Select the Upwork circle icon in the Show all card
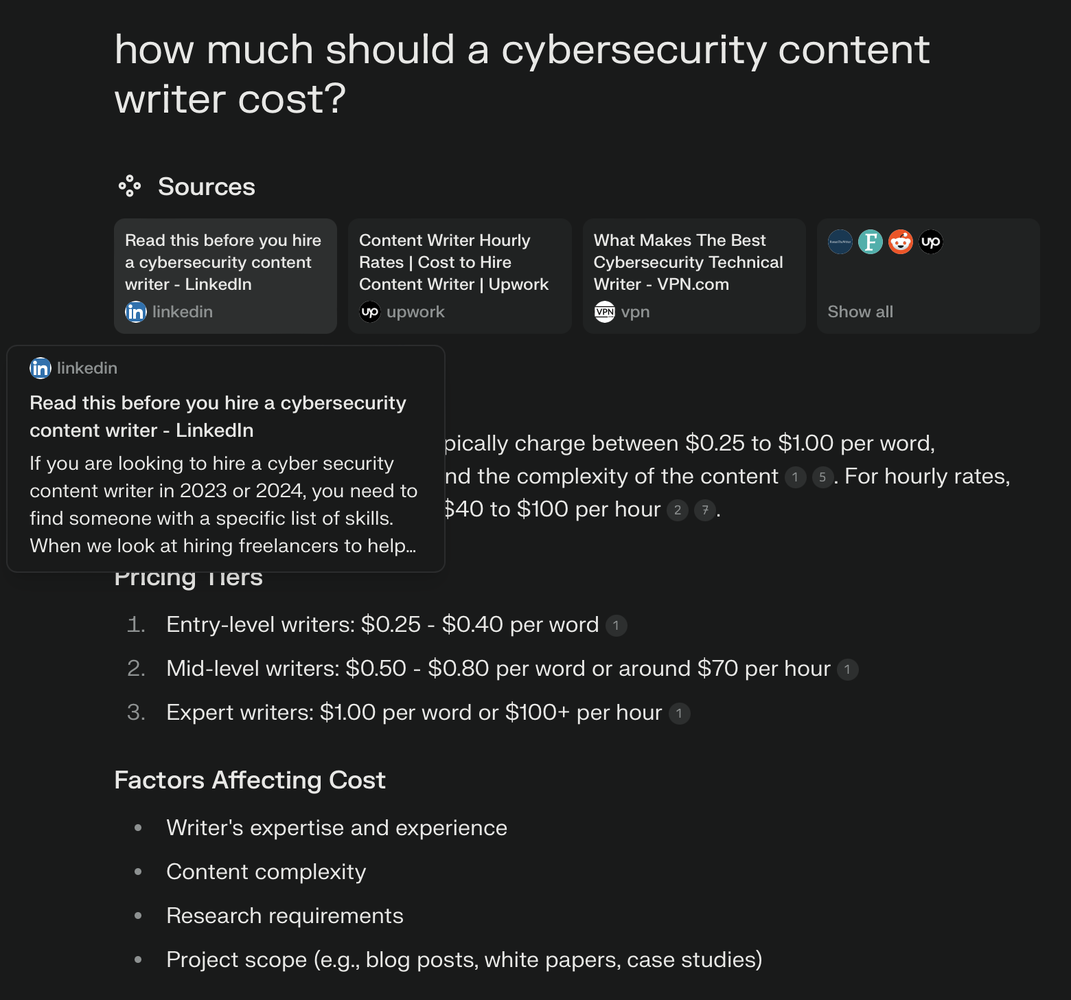The image size is (1071, 1000). pyautogui.click(x=930, y=241)
